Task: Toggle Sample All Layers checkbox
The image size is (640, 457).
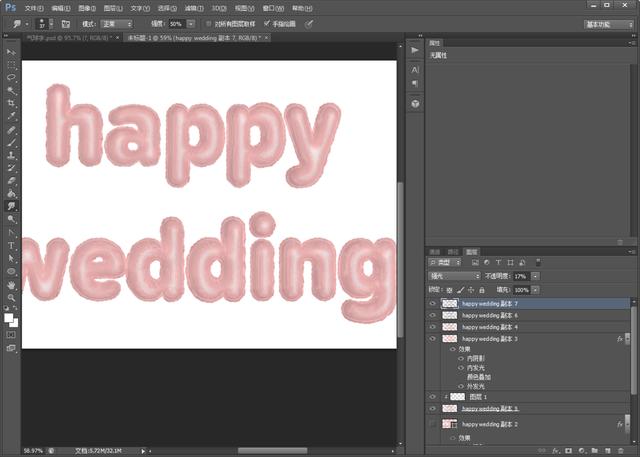Action: (209, 24)
